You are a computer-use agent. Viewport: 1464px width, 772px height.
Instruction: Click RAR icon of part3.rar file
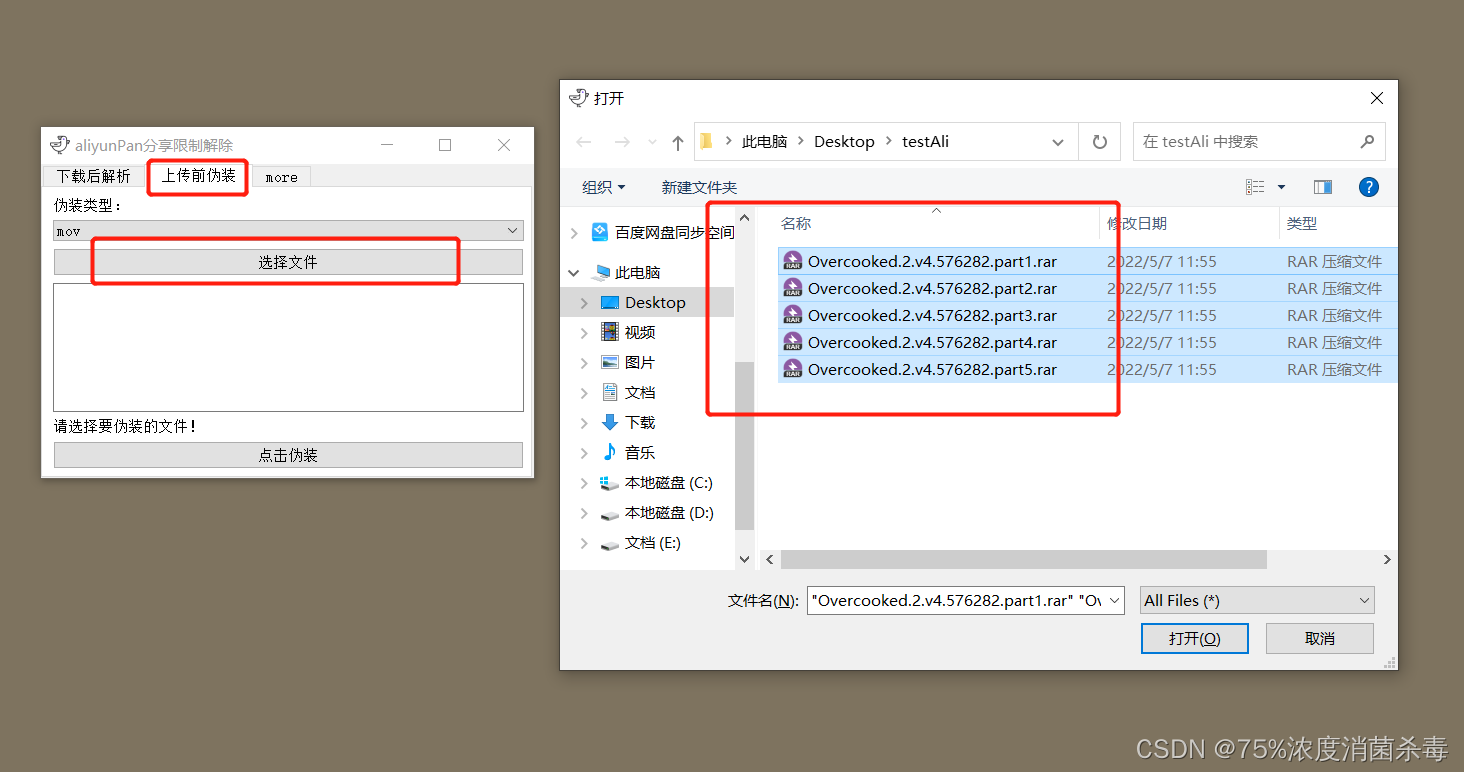point(793,315)
